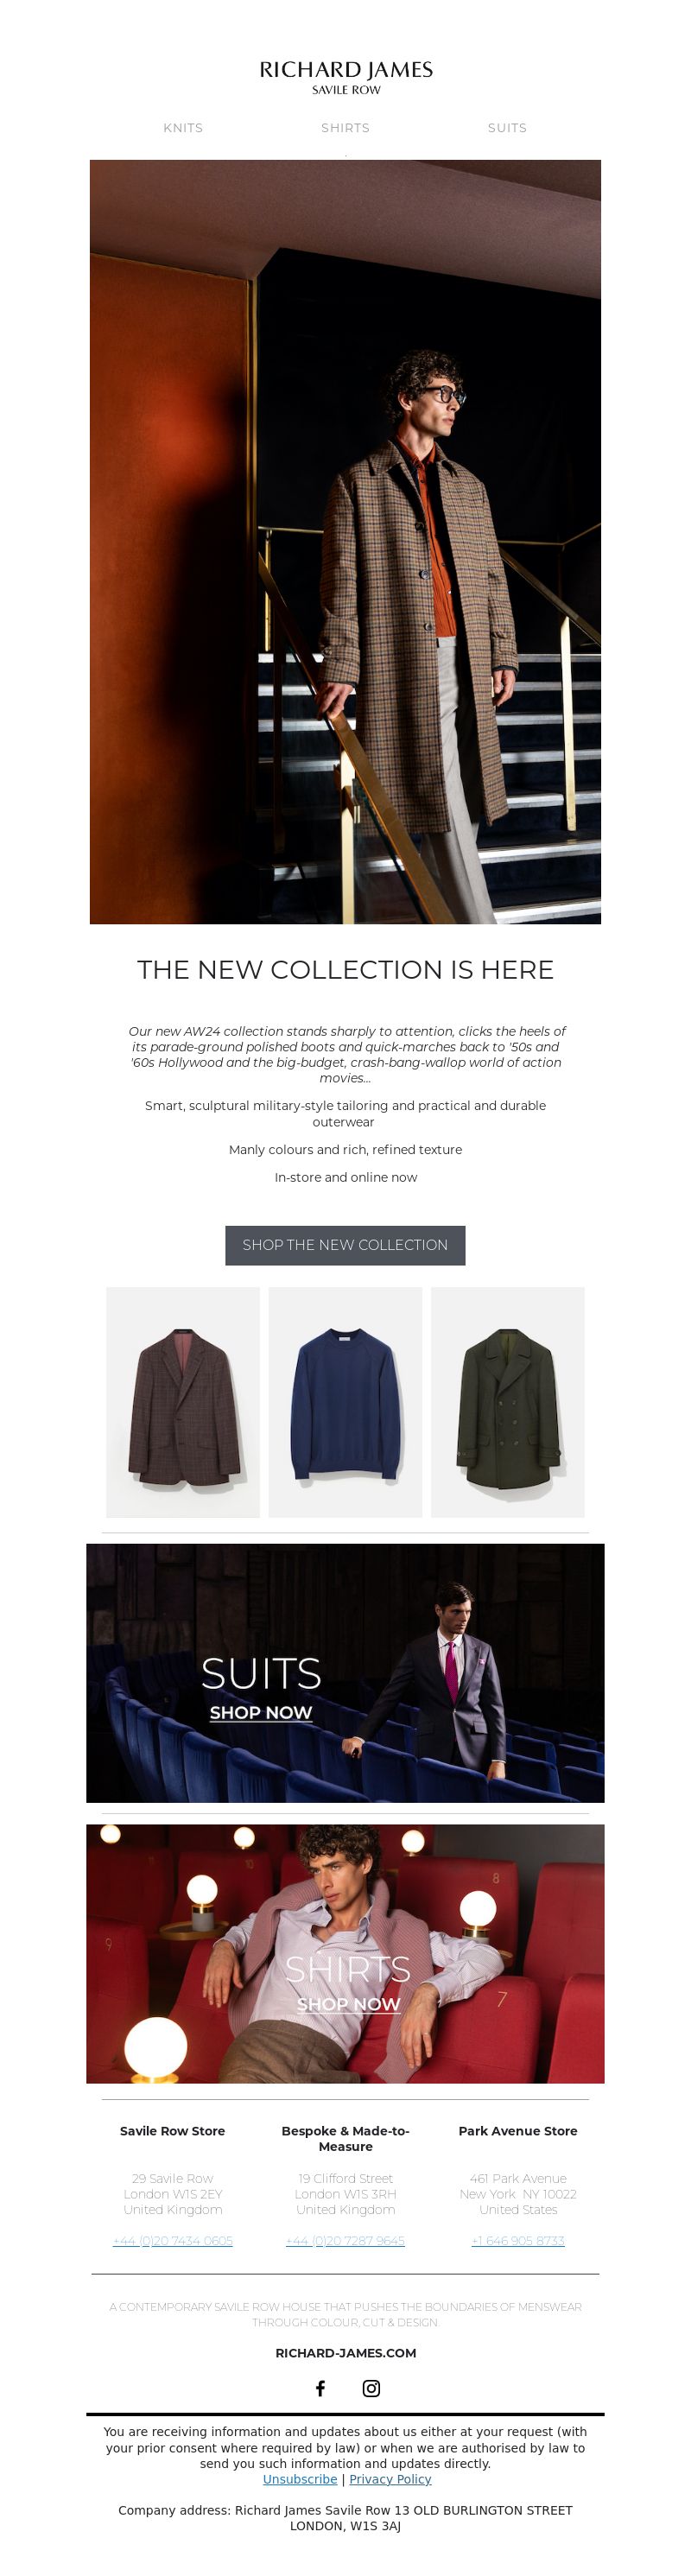Open the SUITS navigation link
This screenshot has width=691, height=2576.
(x=507, y=128)
